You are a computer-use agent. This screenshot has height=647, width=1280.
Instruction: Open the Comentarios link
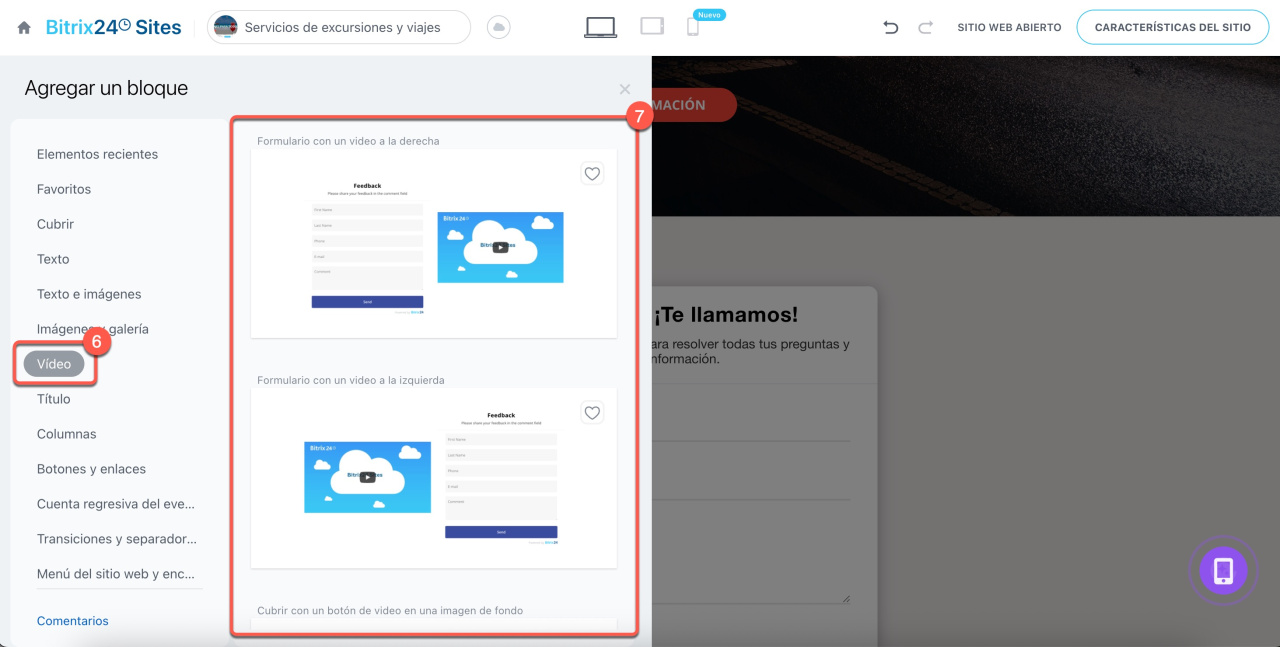(72, 621)
